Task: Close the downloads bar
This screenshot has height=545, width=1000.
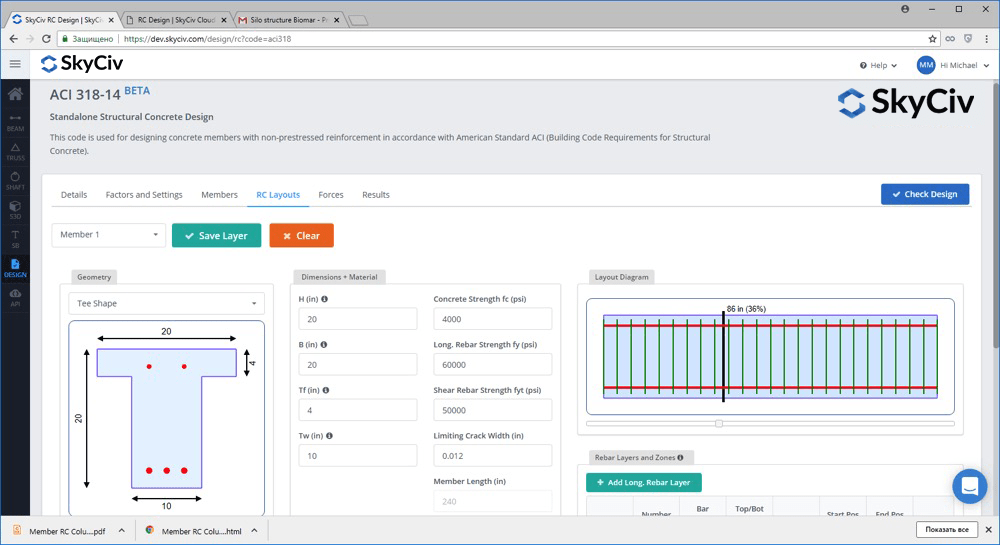Action: [989, 530]
